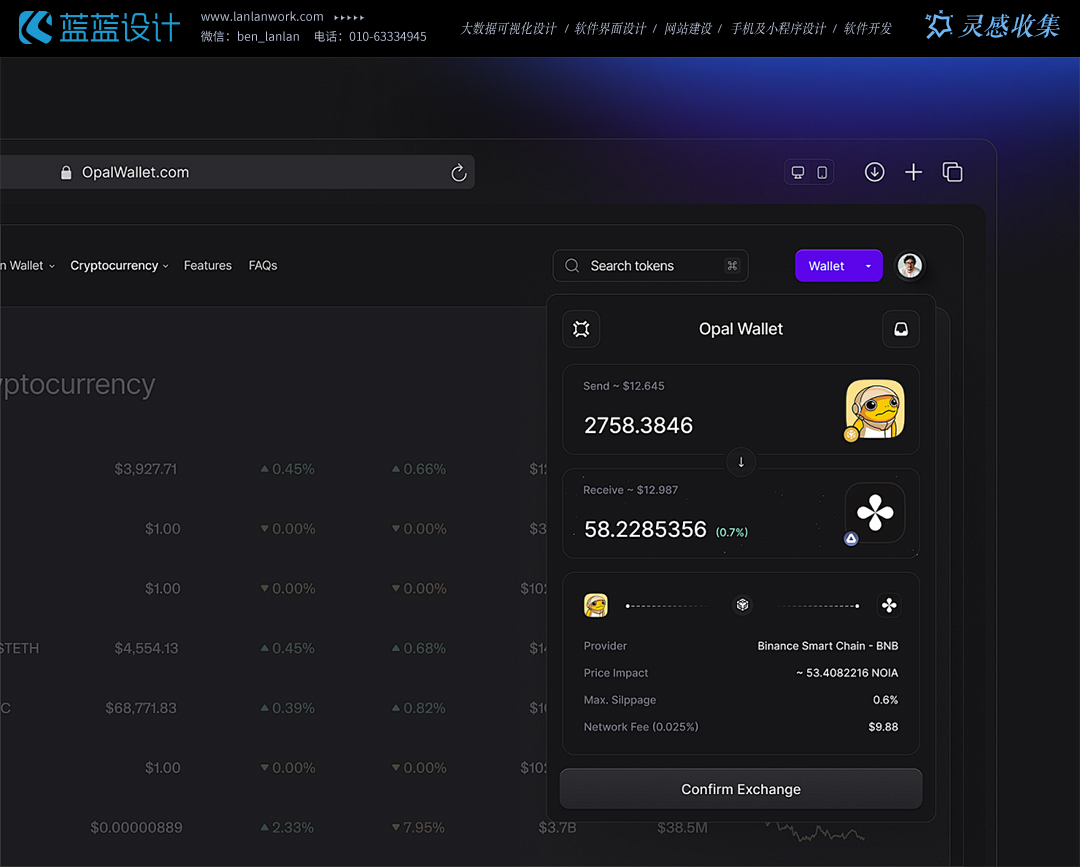Click the swap direction arrow between Send and Receive
Viewport: 1080px width, 867px height.
coord(741,462)
